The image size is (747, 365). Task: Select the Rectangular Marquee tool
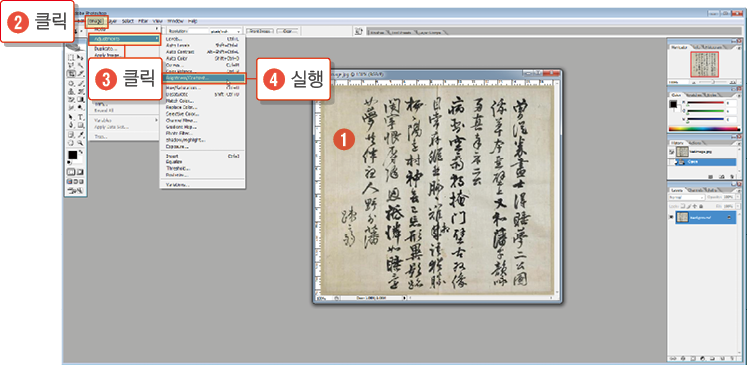coord(71,57)
